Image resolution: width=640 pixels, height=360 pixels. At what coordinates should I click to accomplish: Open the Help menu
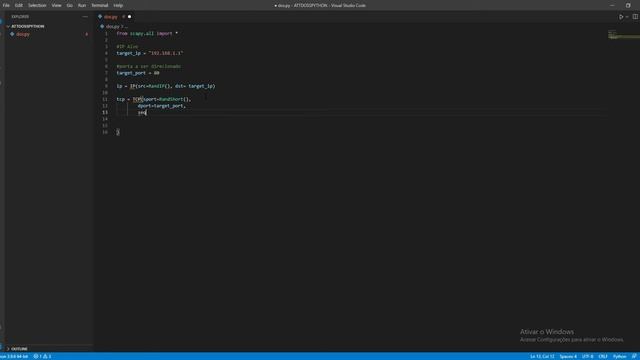pos(118,5)
